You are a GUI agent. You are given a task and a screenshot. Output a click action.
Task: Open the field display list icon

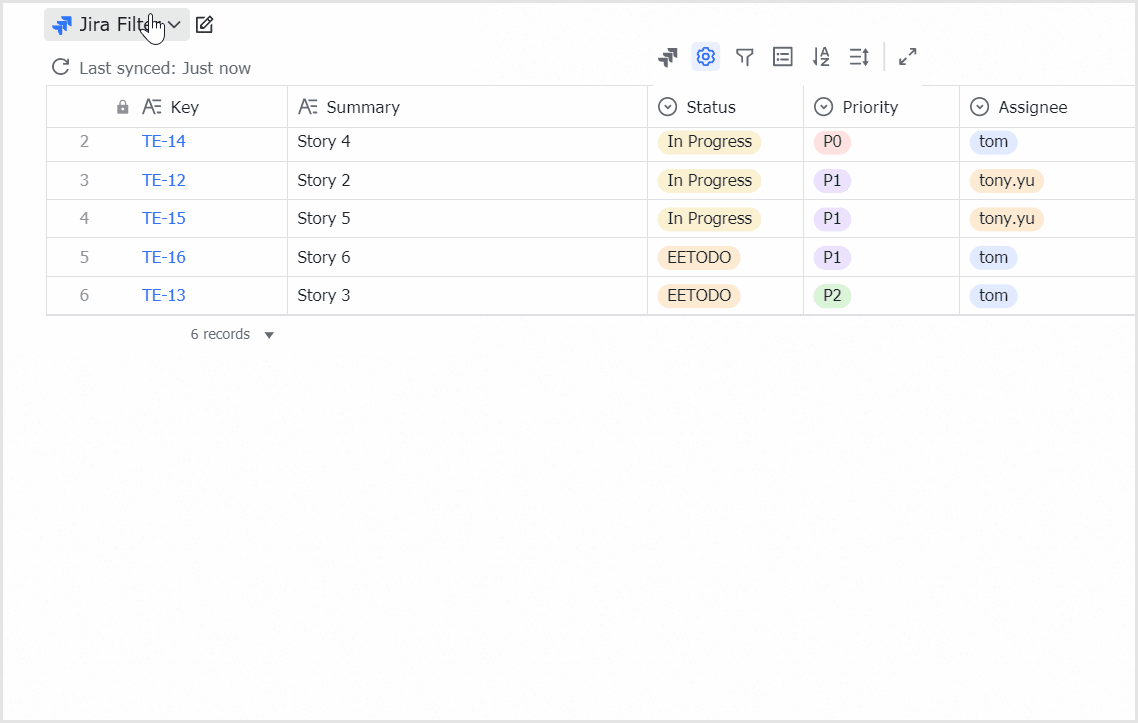782,57
